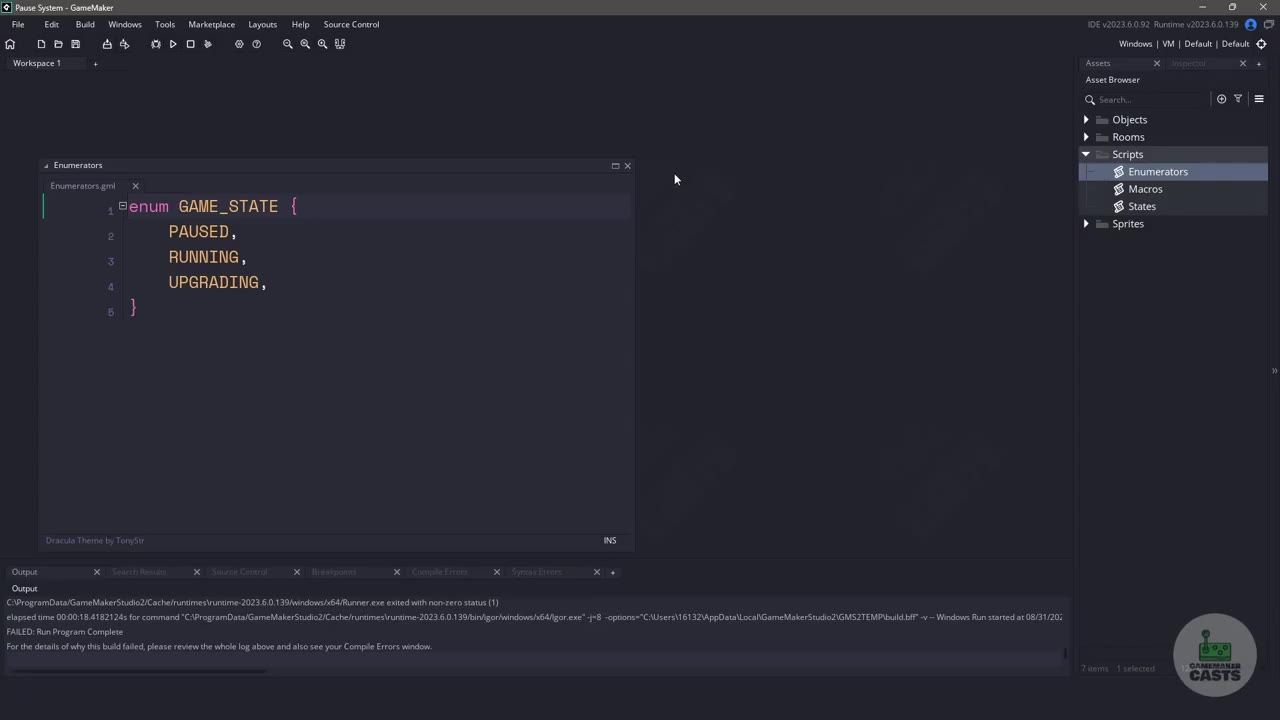Open an existing project folder icon
The height and width of the screenshot is (720, 1280).
(x=58, y=44)
